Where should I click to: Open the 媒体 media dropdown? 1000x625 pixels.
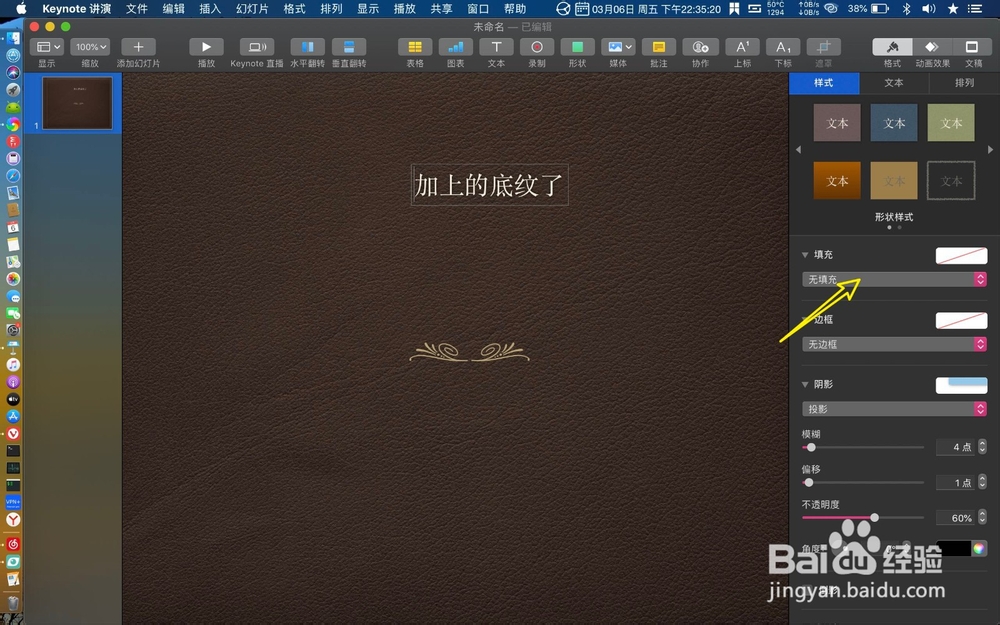coord(618,47)
